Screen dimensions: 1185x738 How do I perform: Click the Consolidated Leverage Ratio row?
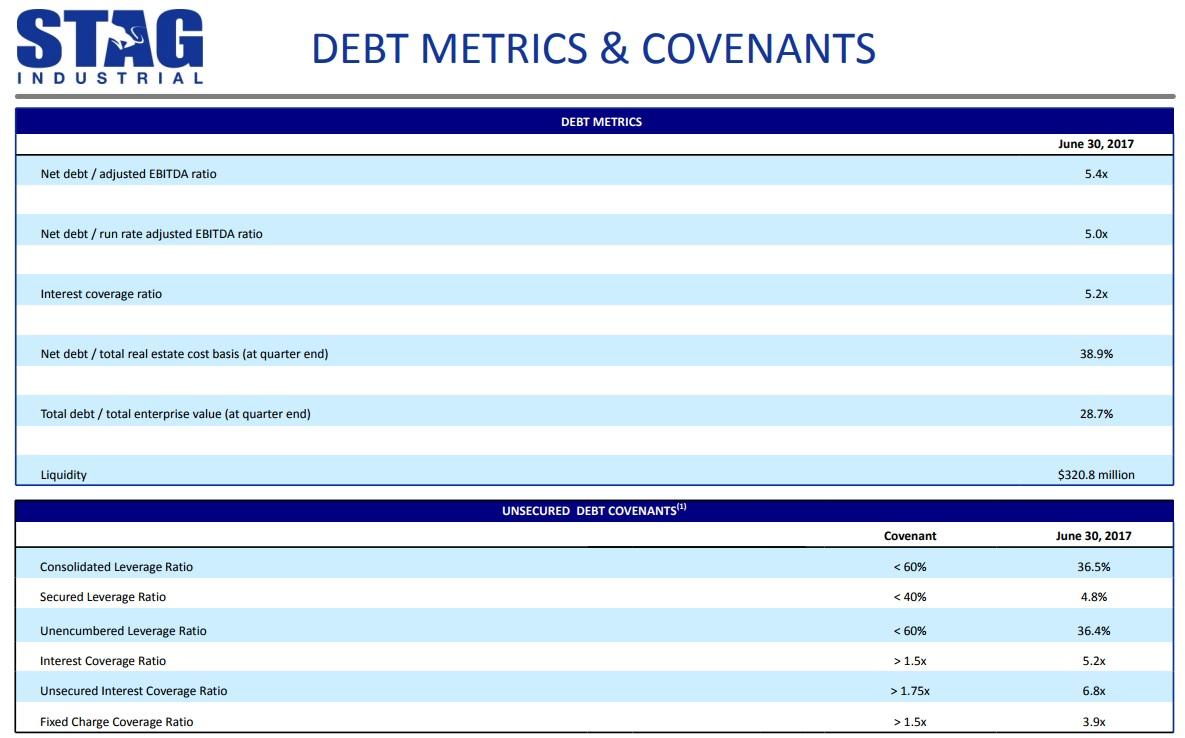pyautogui.click(x=117, y=566)
